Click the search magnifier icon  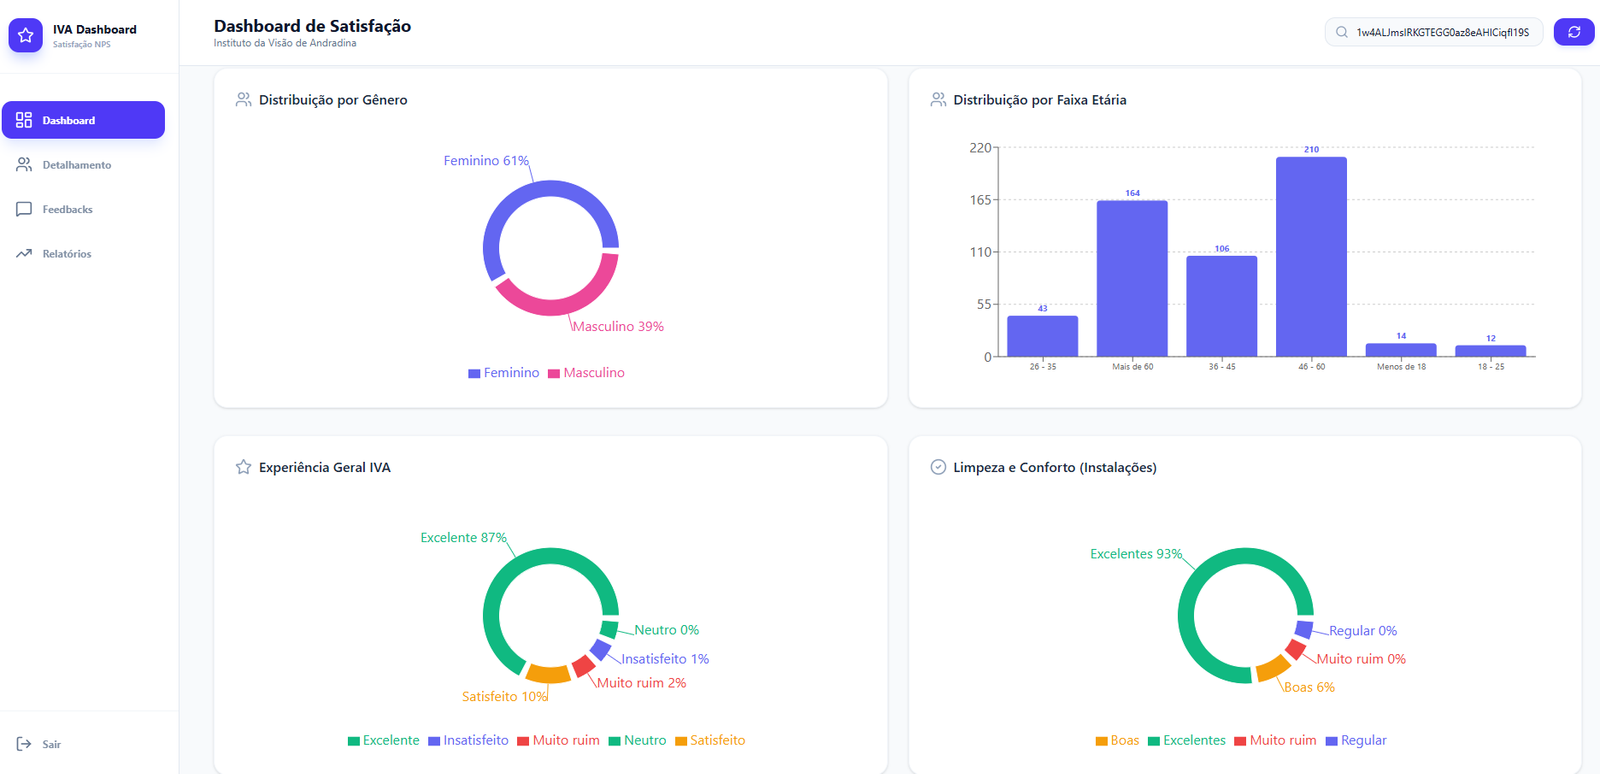point(1342,32)
